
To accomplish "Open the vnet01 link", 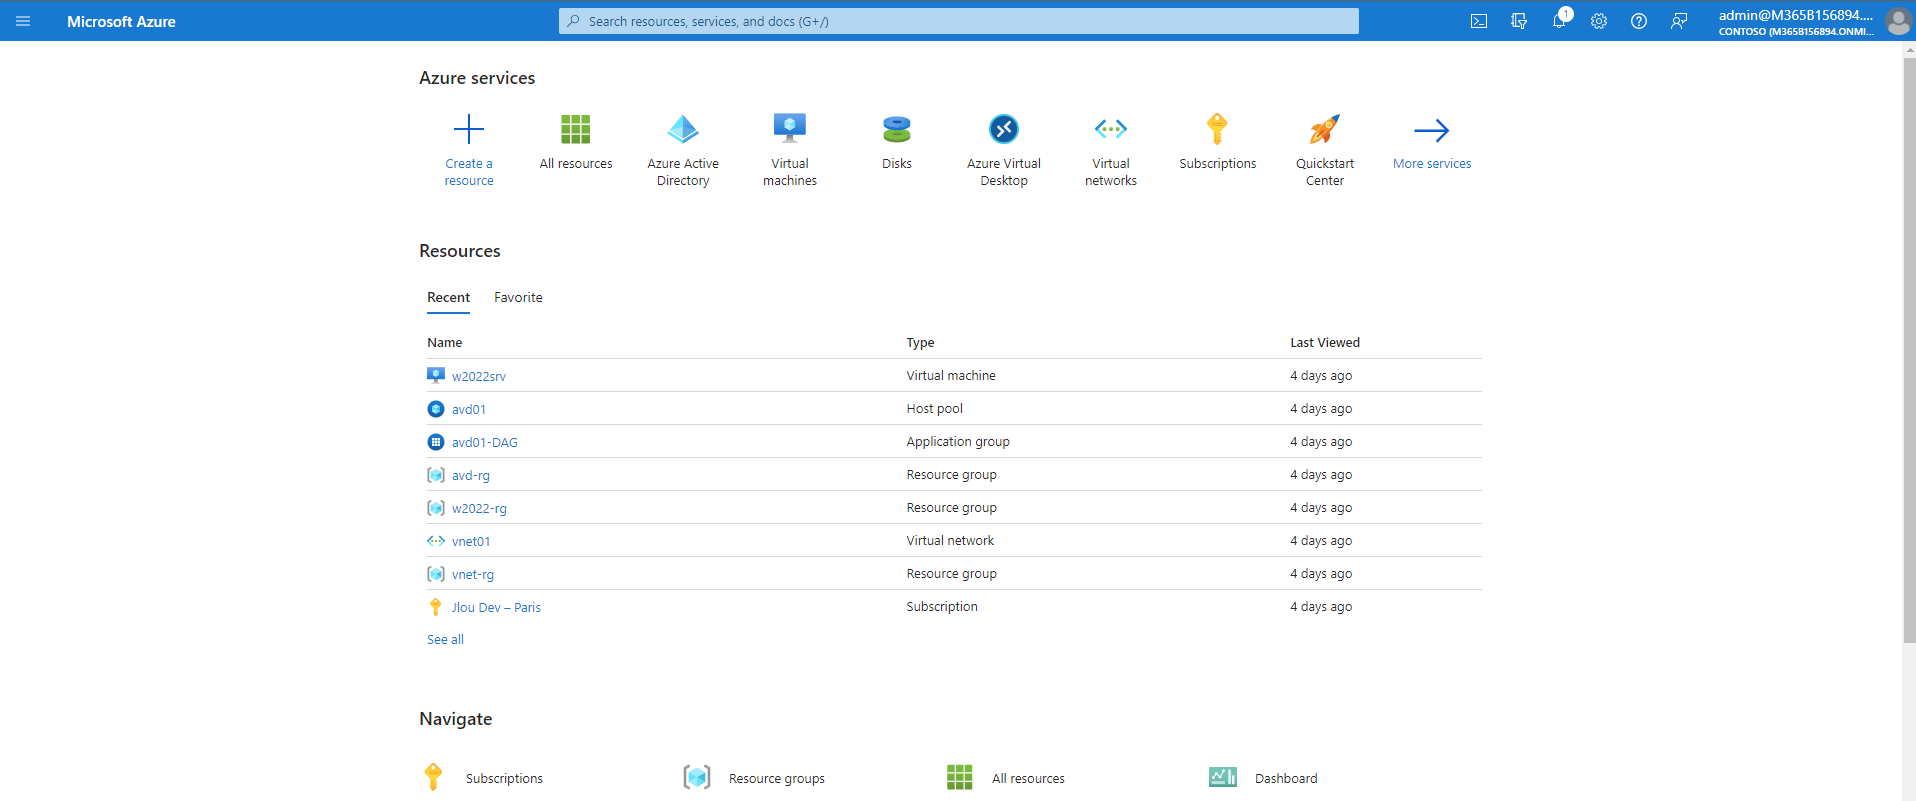I will tap(471, 541).
